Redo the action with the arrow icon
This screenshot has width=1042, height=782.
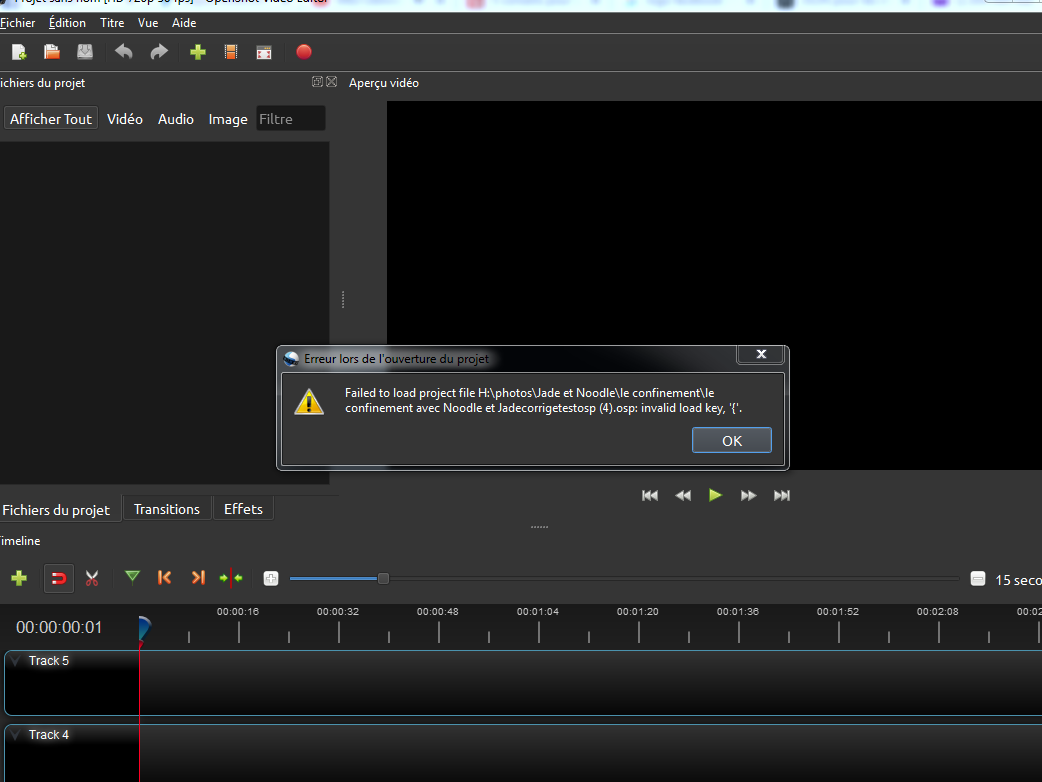159,52
